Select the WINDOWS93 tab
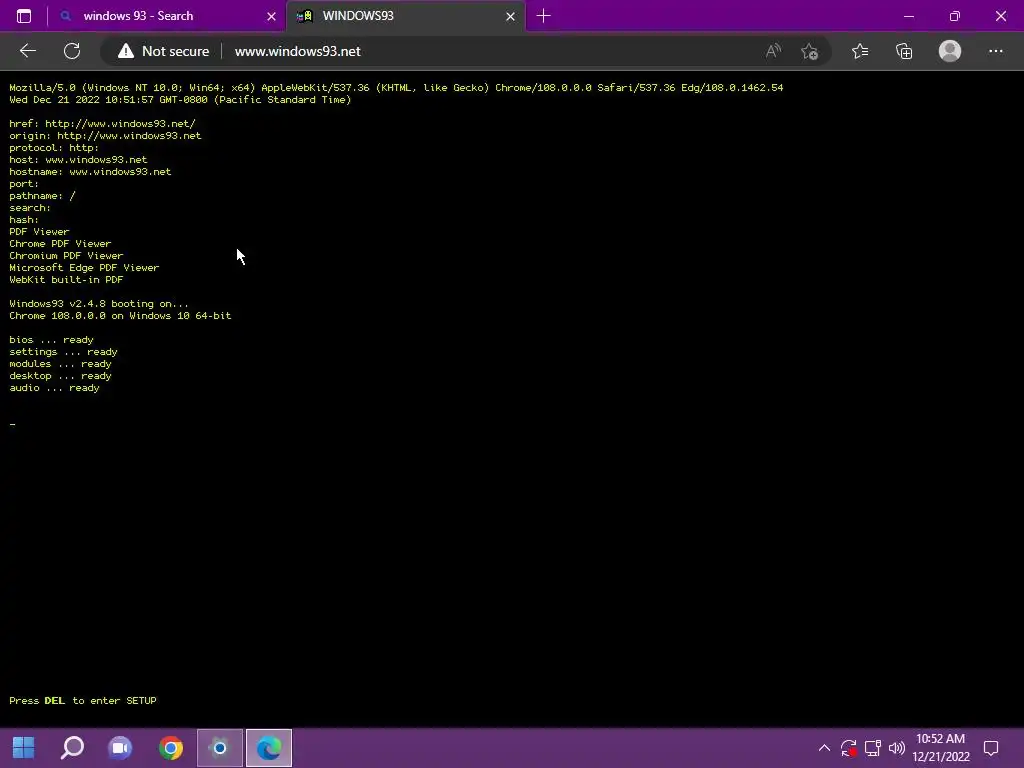This screenshot has height=768, width=1024. pos(405,16)
